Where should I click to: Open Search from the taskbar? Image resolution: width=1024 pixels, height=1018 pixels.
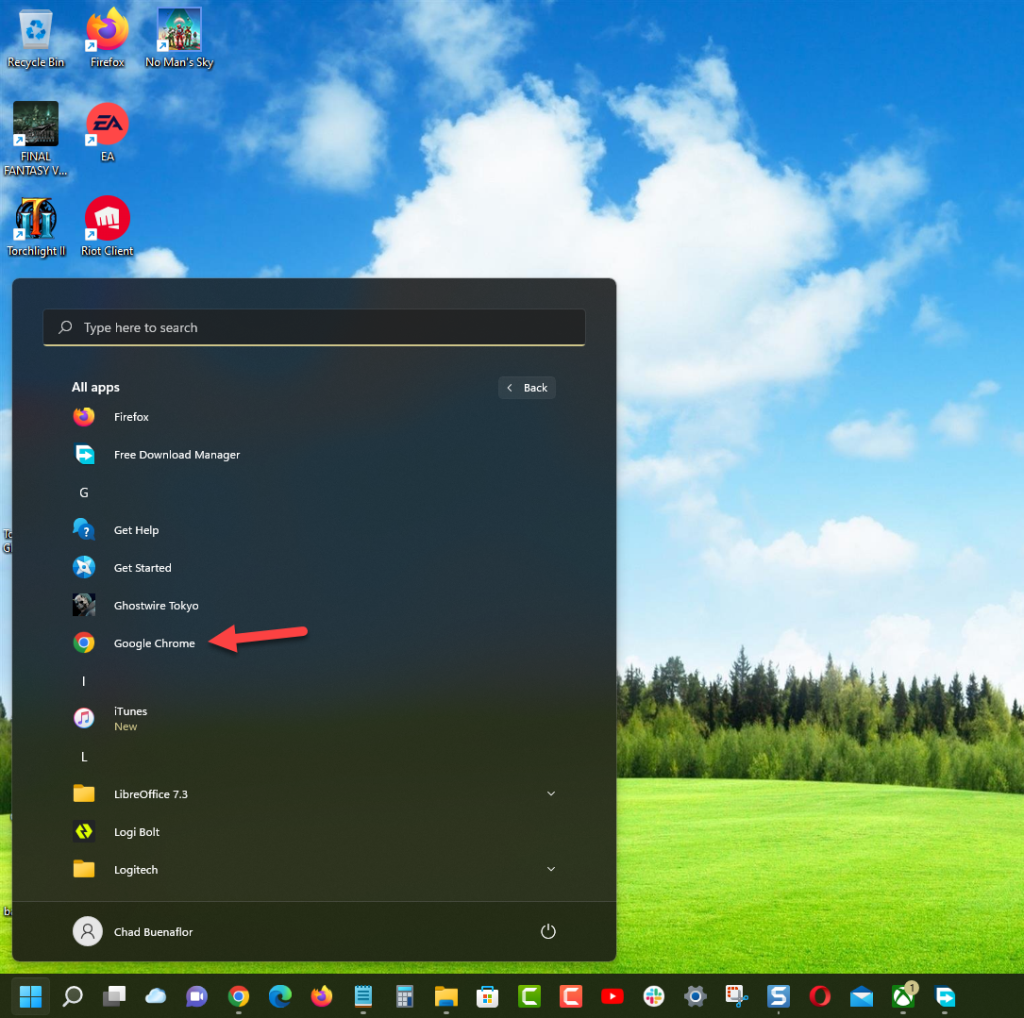[x=72, y=996]
